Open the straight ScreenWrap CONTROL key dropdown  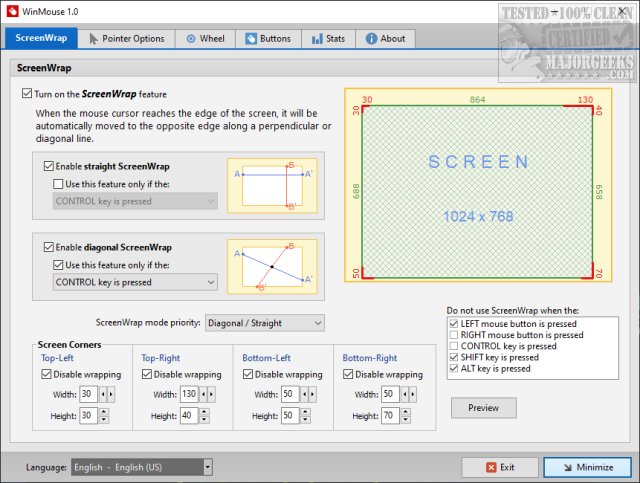pyautogui.click(x=135, y=201)
